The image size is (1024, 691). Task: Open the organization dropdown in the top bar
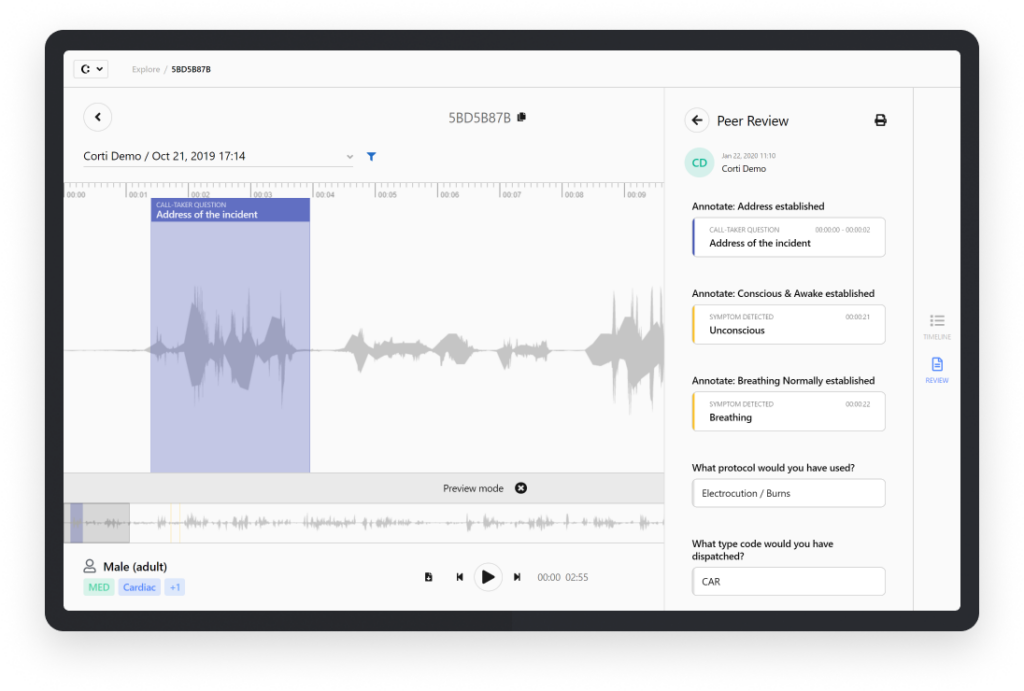(90, 68)
